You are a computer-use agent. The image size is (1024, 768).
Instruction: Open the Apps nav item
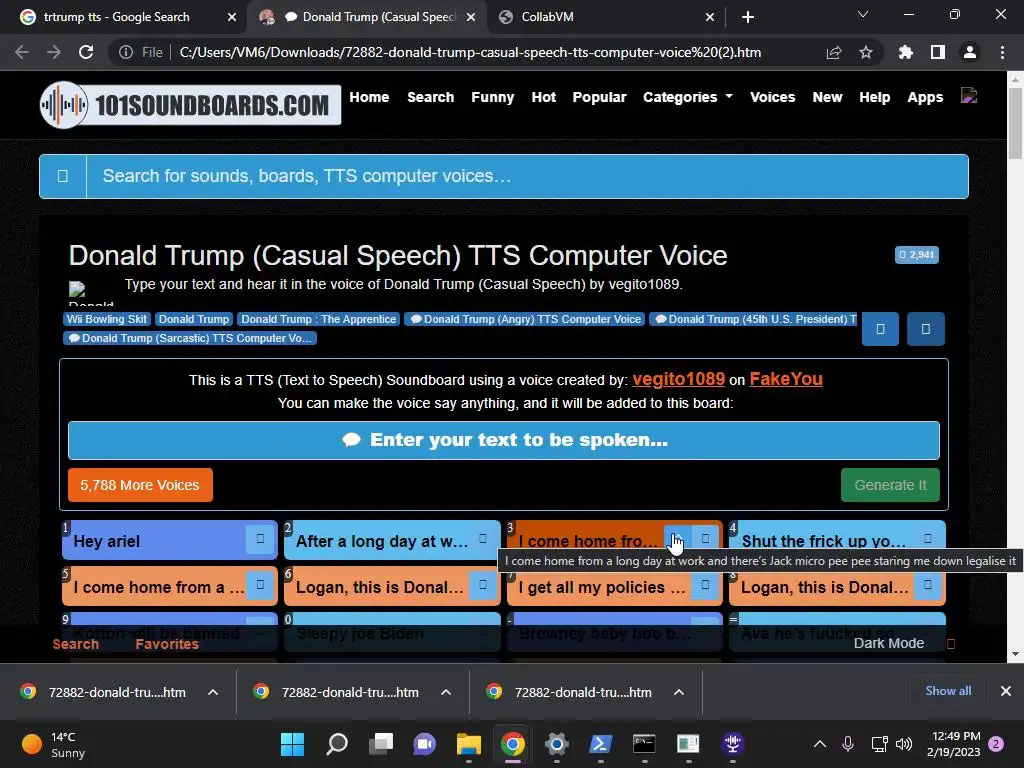925,97
